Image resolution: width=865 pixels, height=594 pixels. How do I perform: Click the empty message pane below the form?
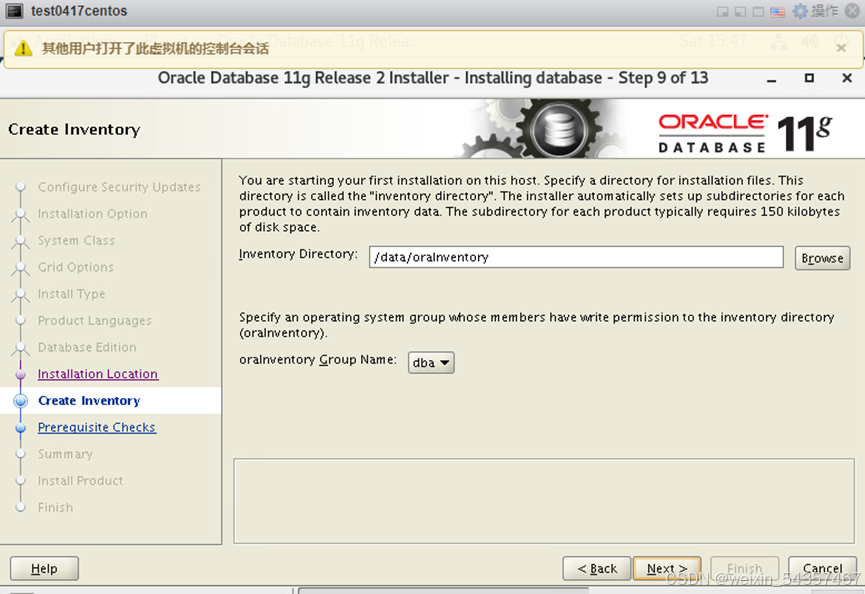click(x=540, y=500)
